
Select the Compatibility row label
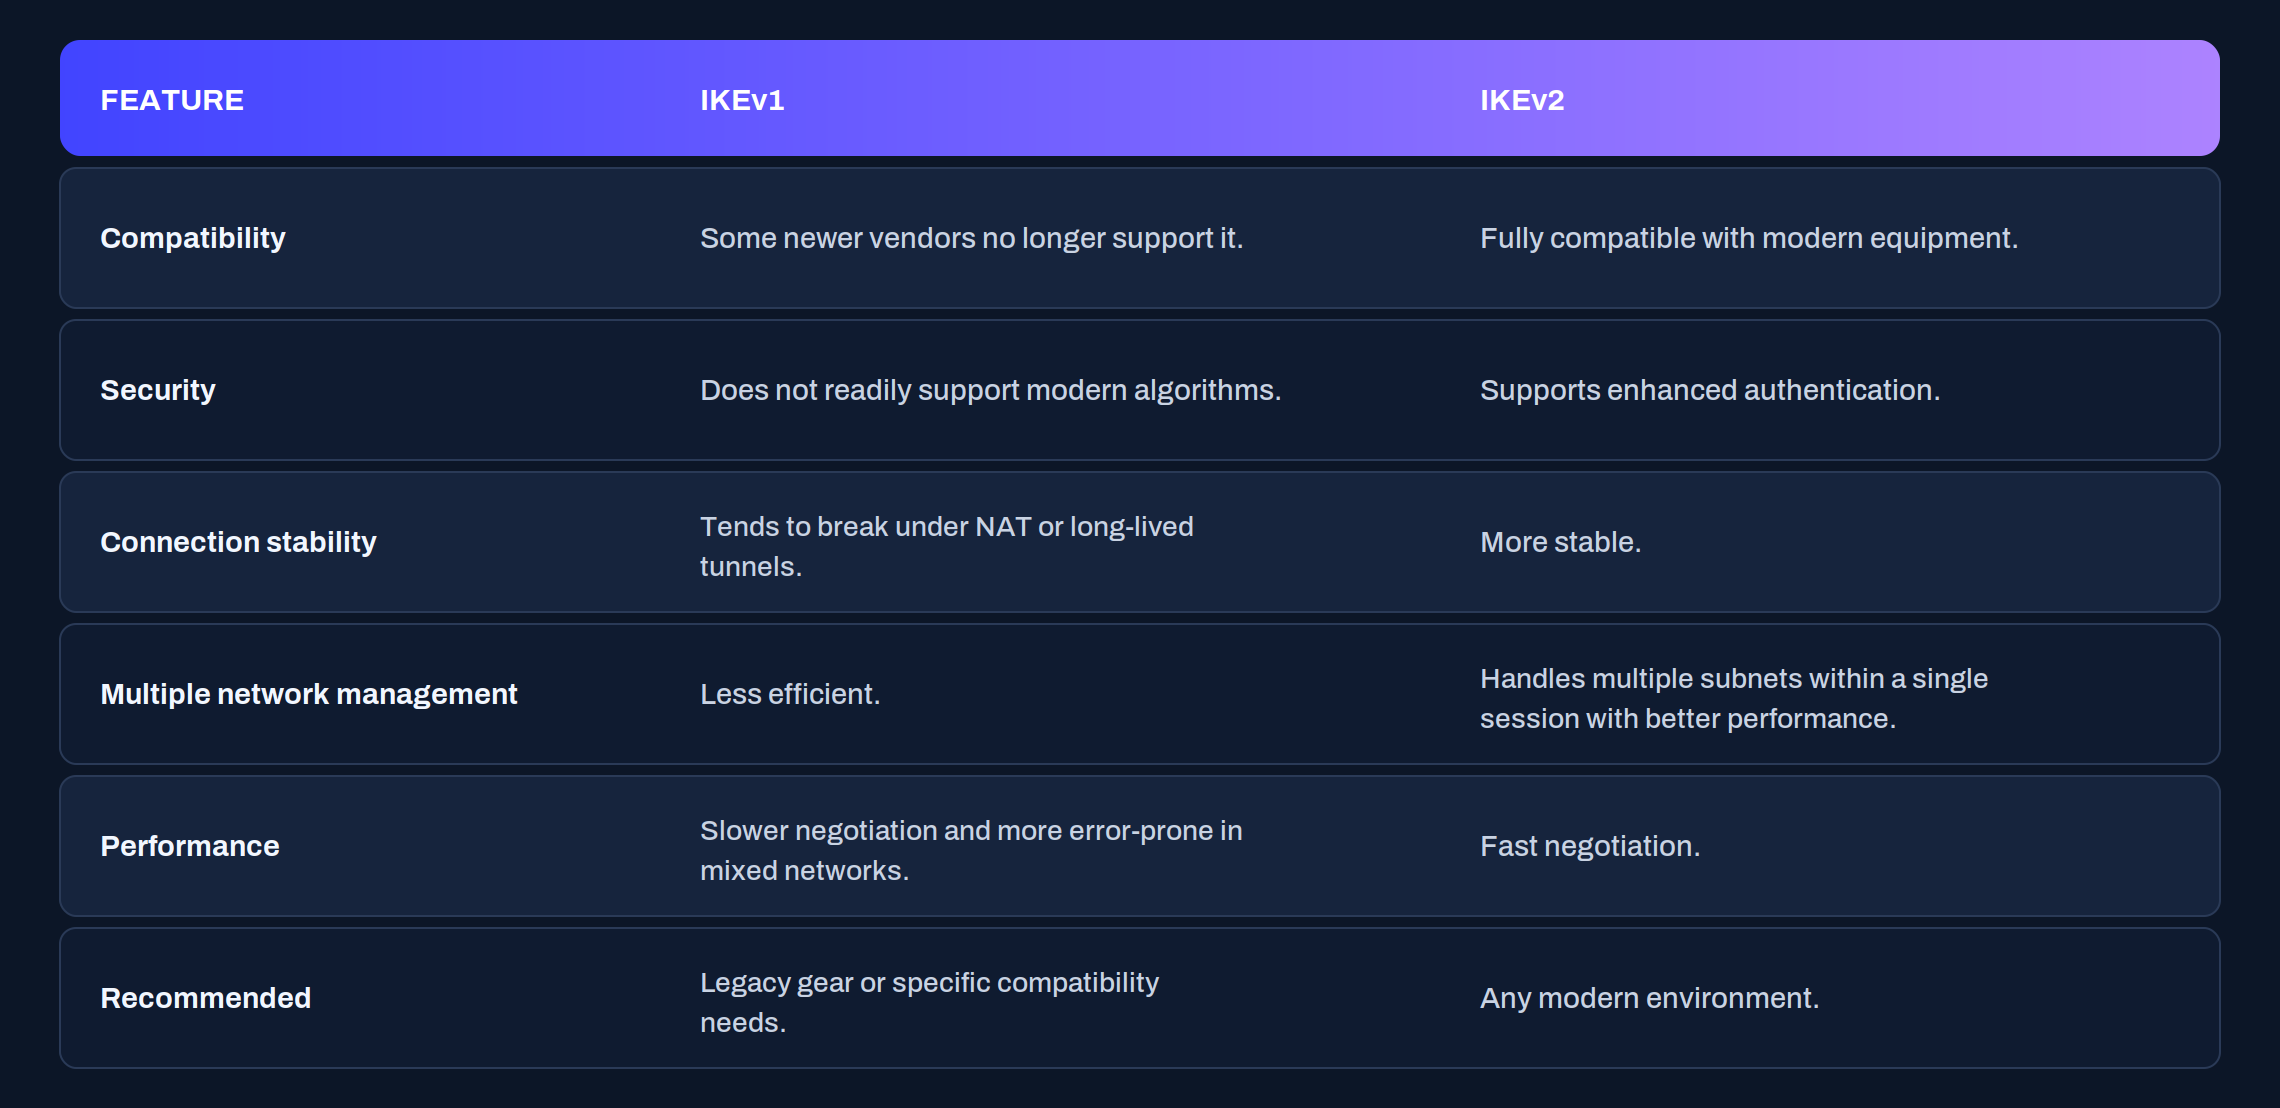coord(193,238)
